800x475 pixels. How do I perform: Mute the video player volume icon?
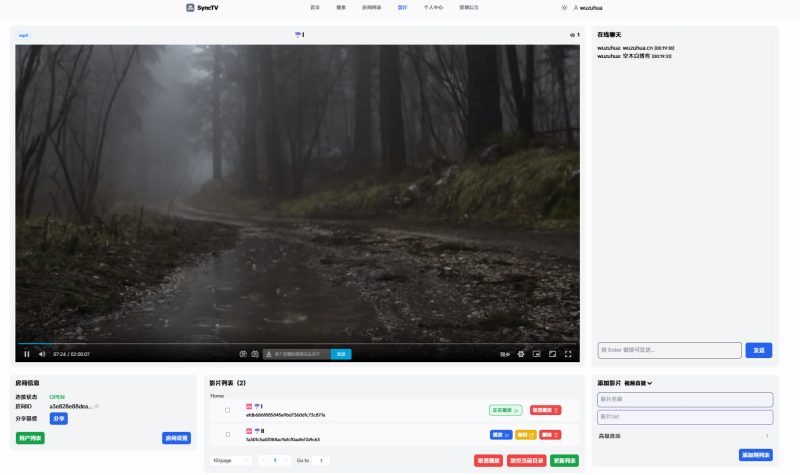(42, 354)
